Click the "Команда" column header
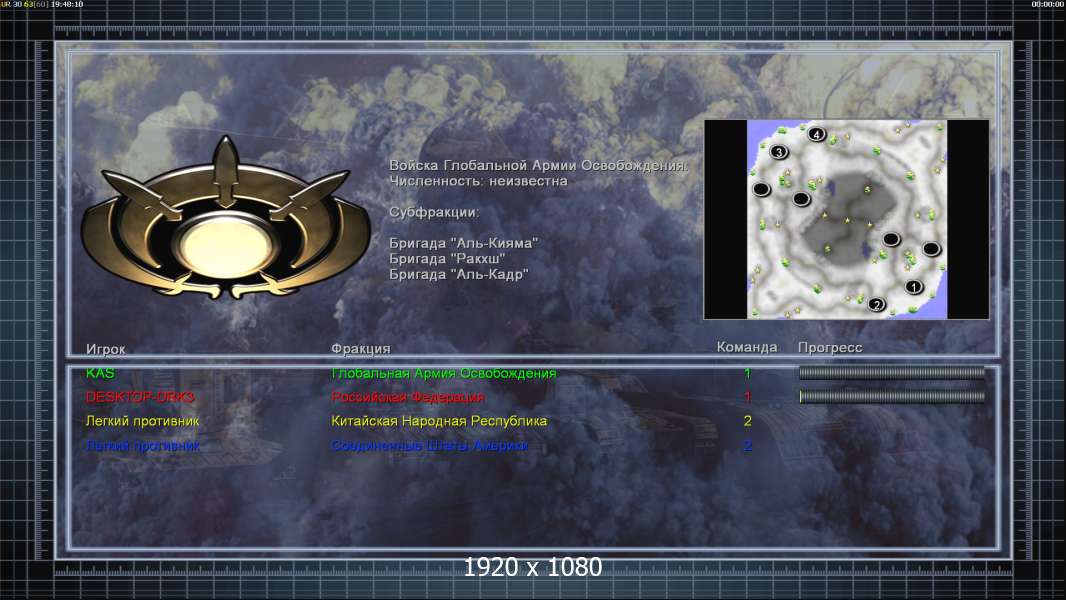Screen dimensions: 1066x600 (746, 347)
